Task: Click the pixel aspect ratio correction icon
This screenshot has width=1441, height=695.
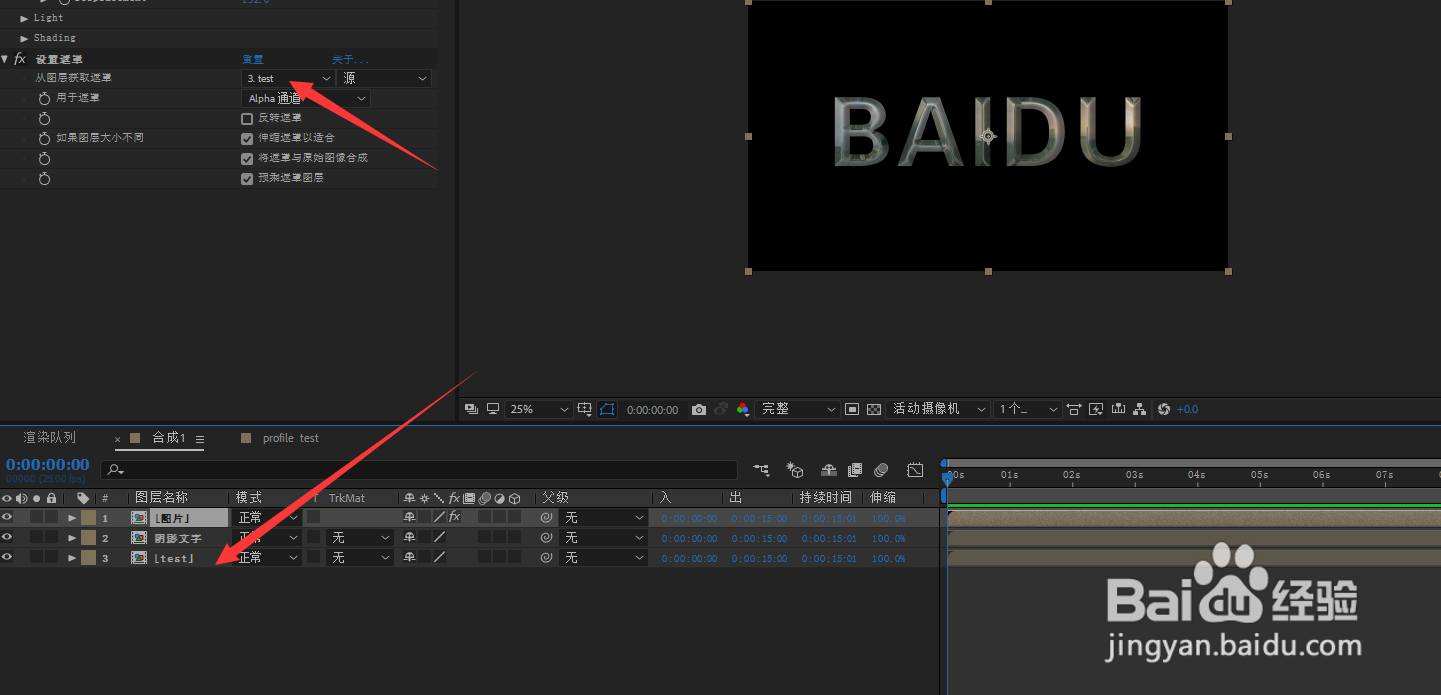Action: click(1074, 409)
